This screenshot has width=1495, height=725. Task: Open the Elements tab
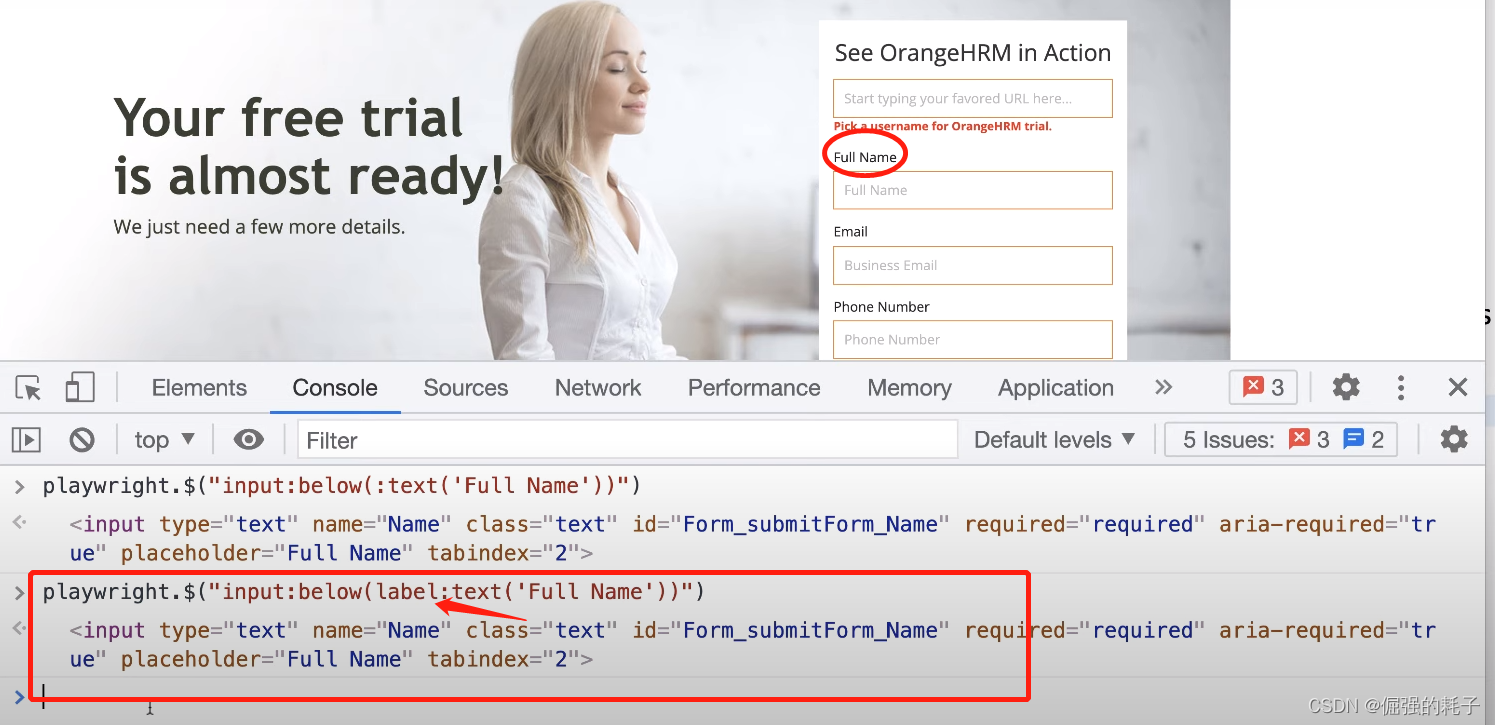199,388
